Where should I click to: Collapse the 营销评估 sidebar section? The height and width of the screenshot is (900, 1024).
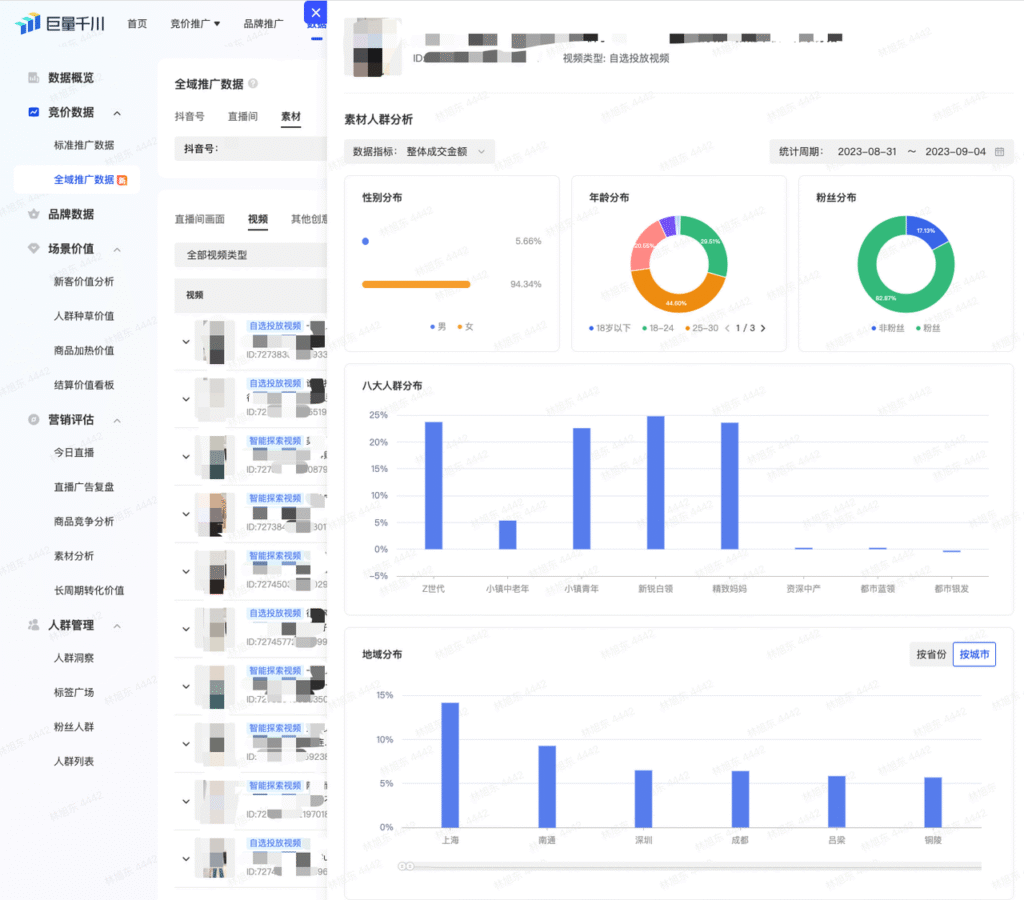point(117,420)
